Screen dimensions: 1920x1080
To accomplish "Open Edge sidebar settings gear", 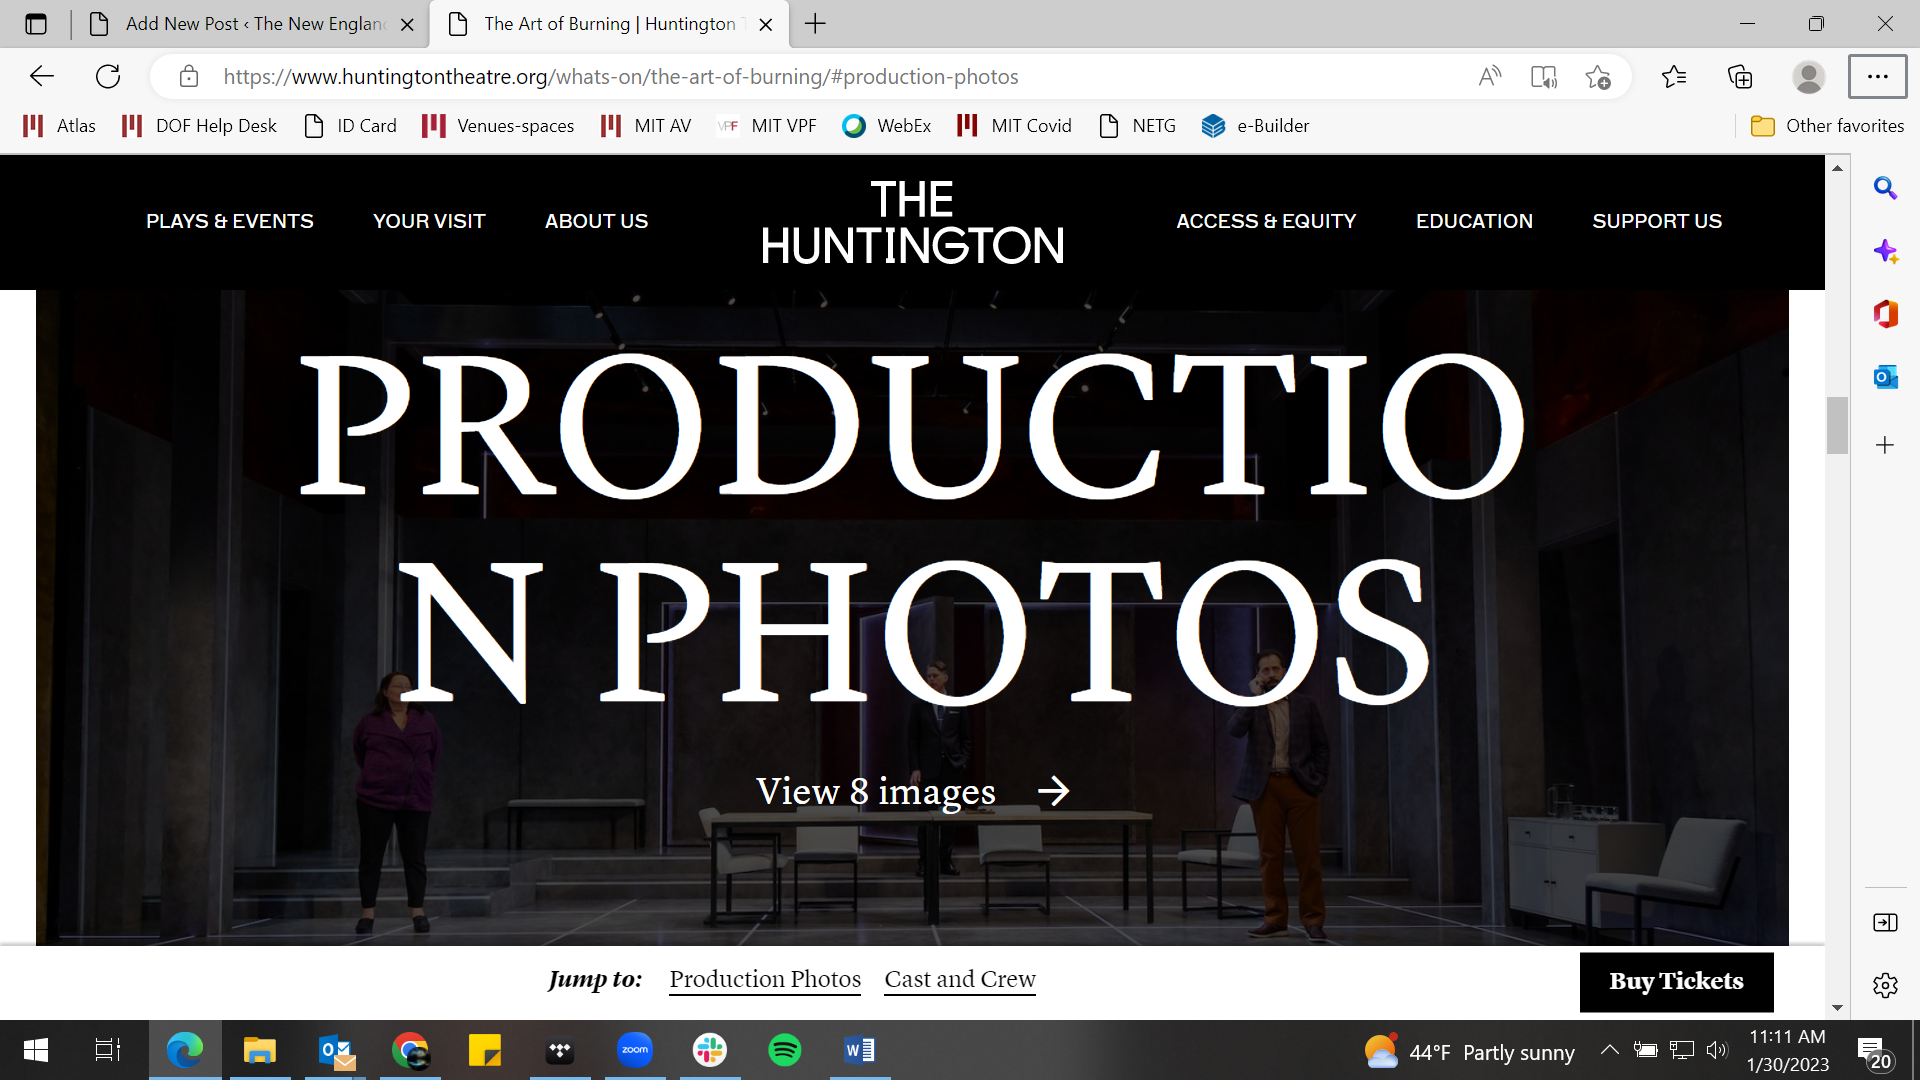I will tap(1885, 985).
